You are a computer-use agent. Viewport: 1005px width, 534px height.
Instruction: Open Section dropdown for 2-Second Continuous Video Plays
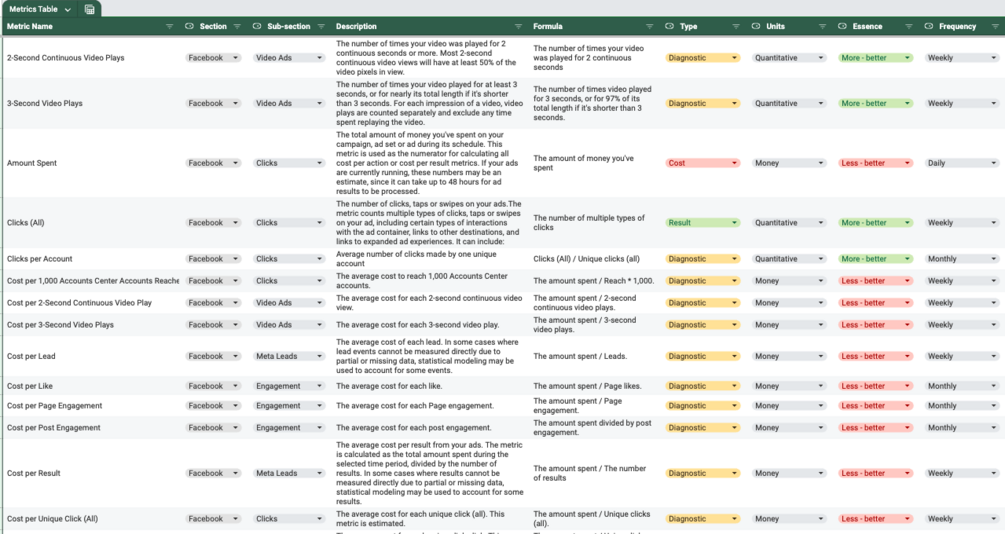(213, 58)
